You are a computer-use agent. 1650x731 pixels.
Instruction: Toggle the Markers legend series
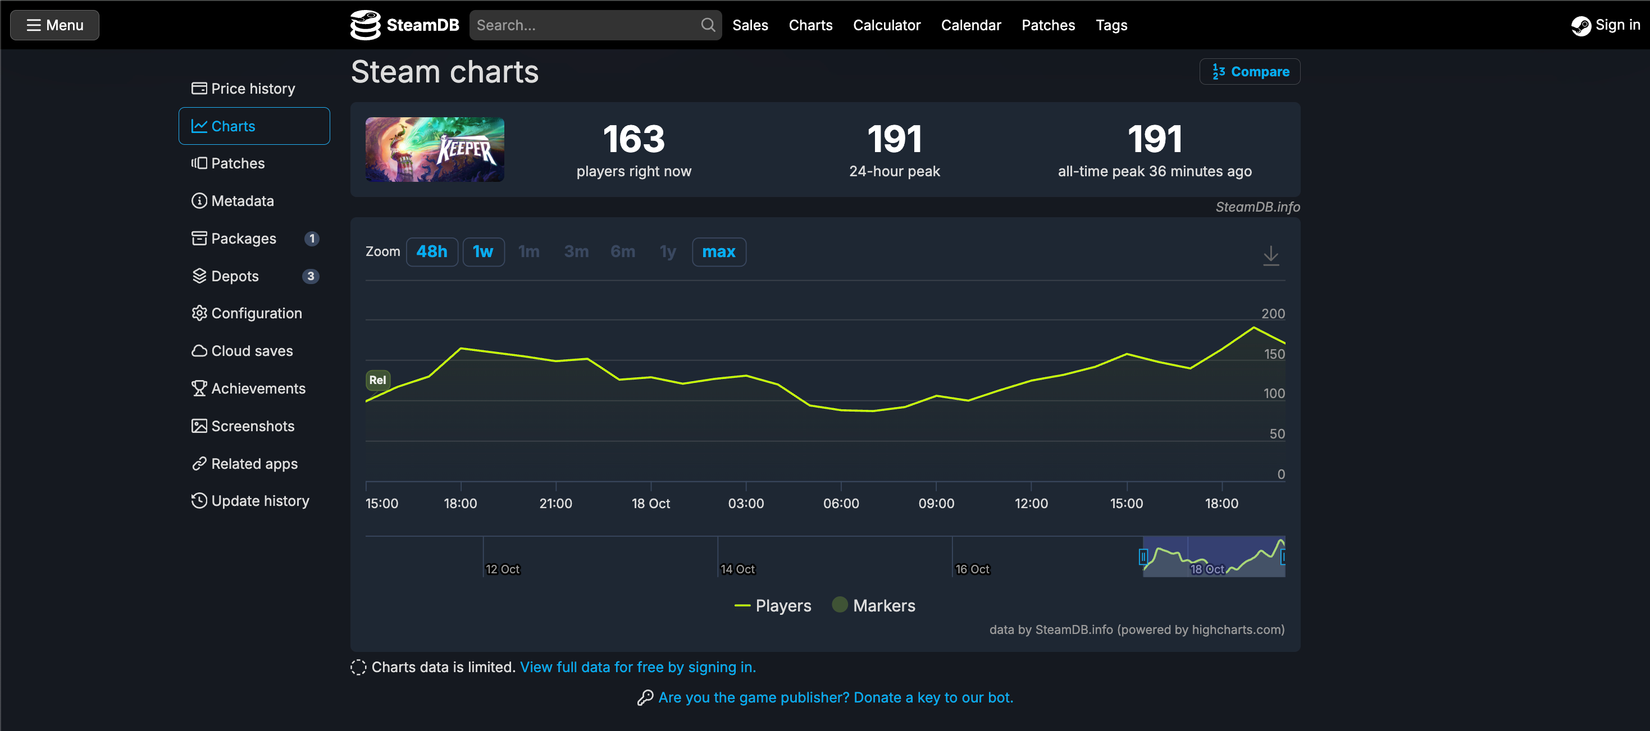(x=874, y=606)
